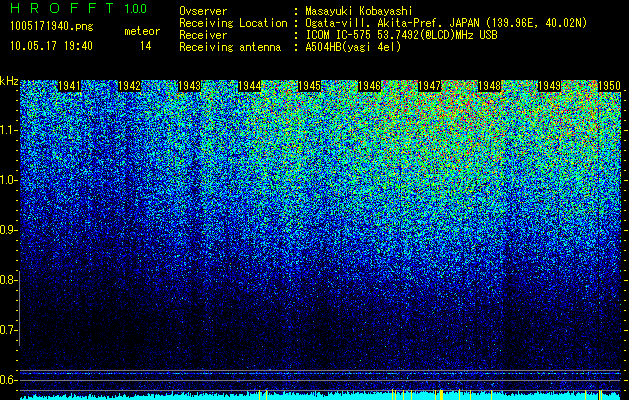Image resolution: width=629 pixels, height=400 pixels.
Task: Click the 1.1 frequency axis label
Action: pyautogui.click(x=9, y=130)
